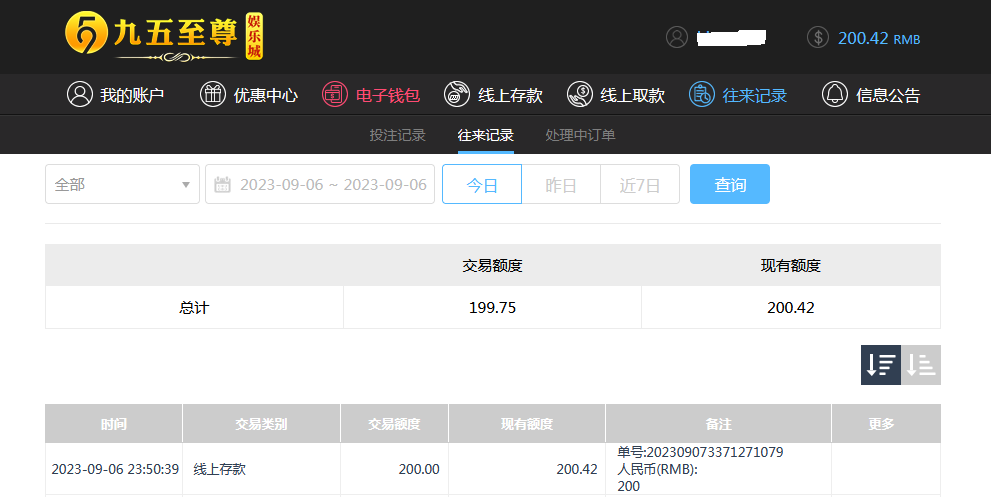Click the 九五至尊 logo
This screenshot has width=991, height=497.
coord(164,36)
